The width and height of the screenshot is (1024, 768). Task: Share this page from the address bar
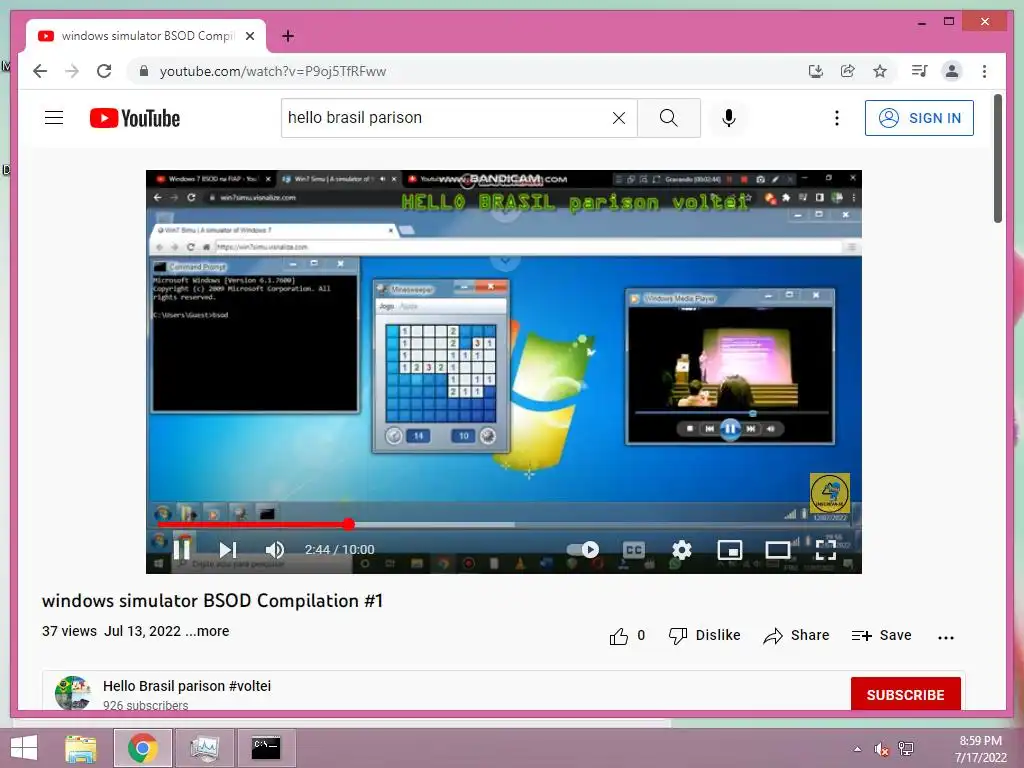click(848, 71)
